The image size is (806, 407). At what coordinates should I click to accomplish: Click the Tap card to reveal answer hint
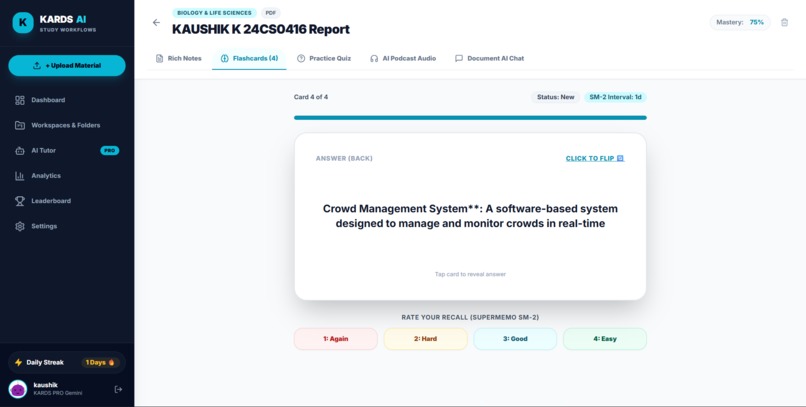[x=470, y=274]
